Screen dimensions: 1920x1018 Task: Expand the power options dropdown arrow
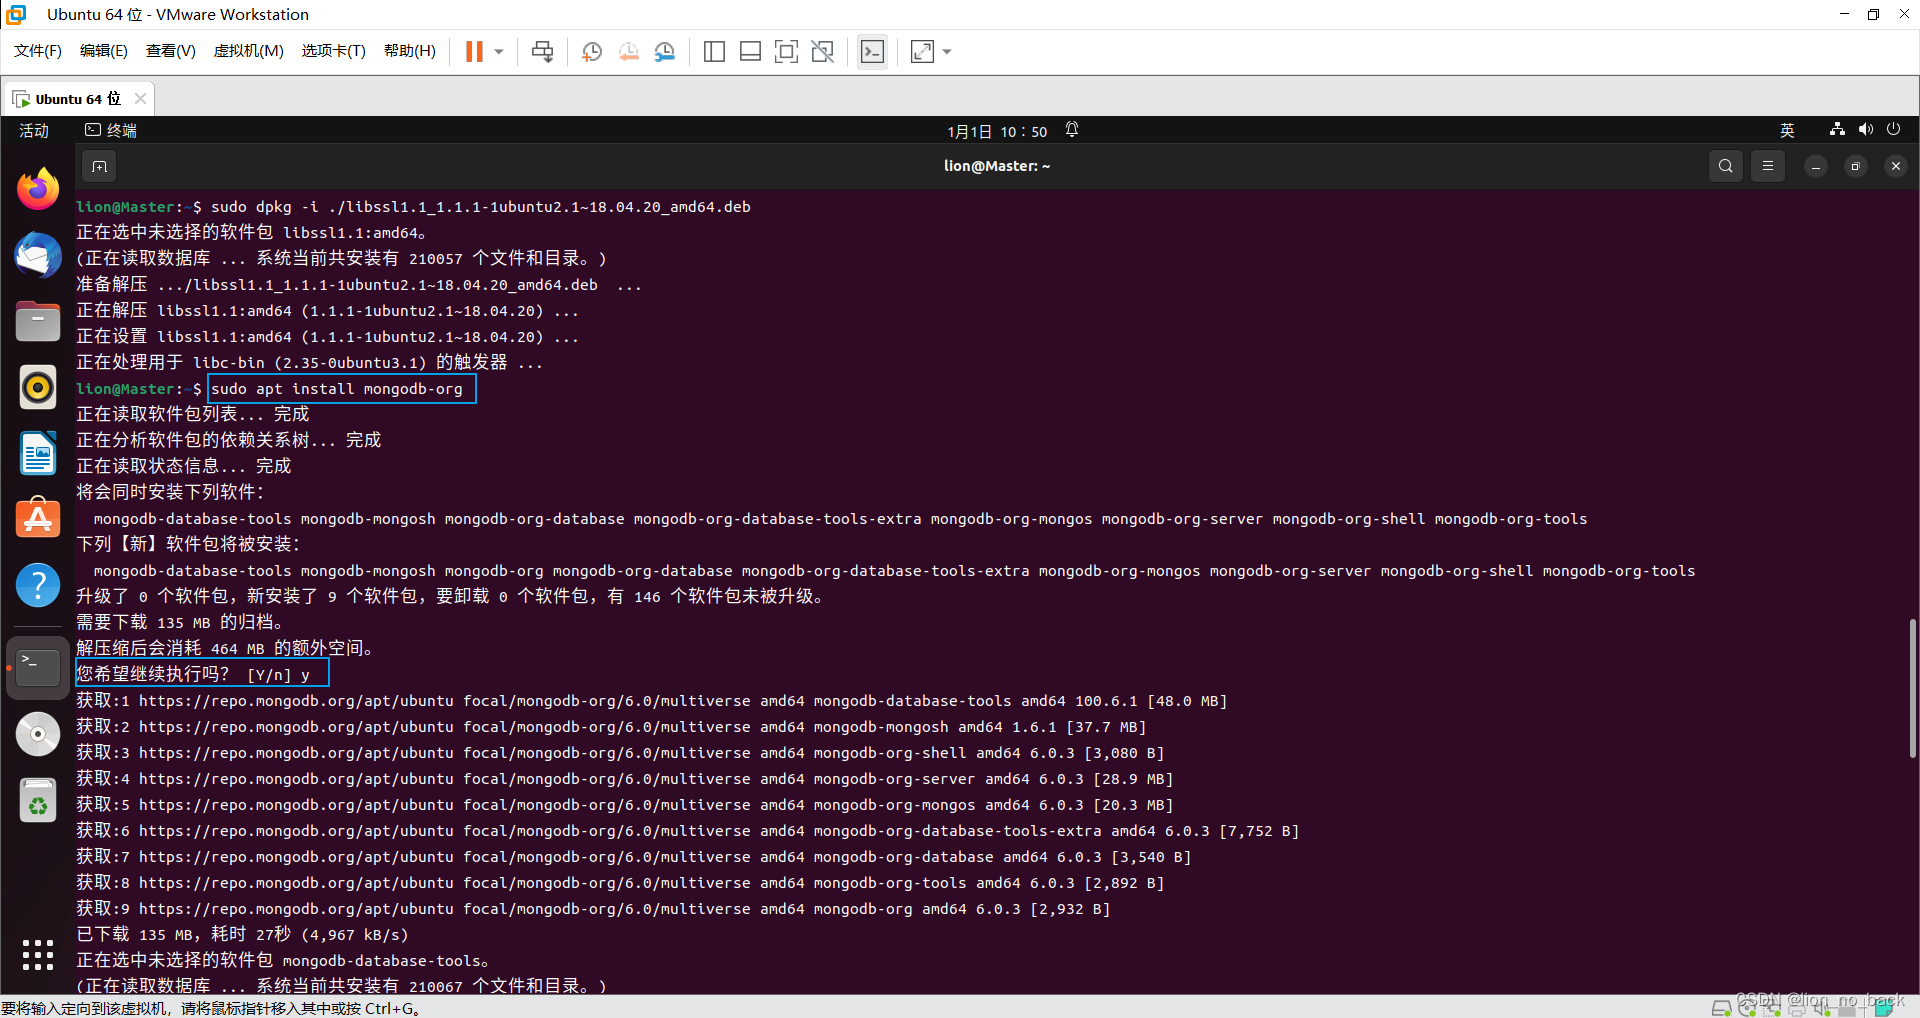[499, 51]
